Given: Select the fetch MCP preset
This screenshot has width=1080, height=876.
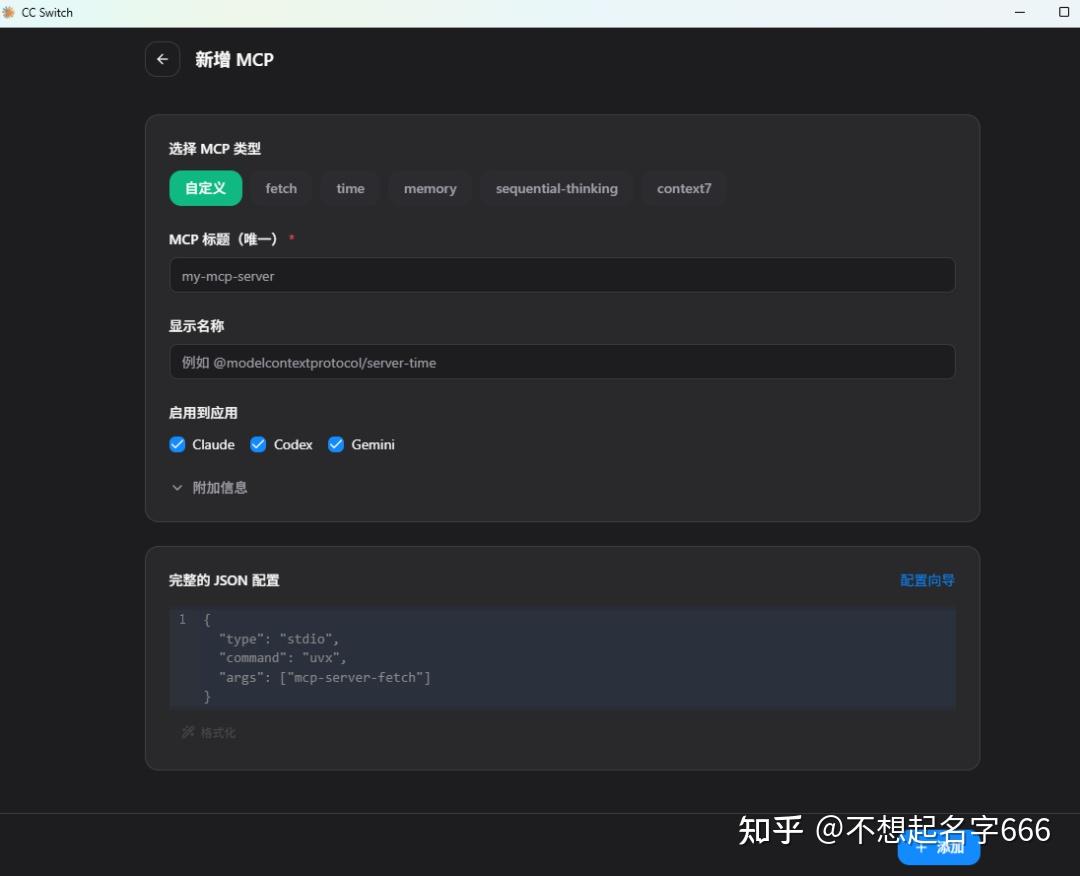Looking at the screenshot, I should (x=281, y=188).
